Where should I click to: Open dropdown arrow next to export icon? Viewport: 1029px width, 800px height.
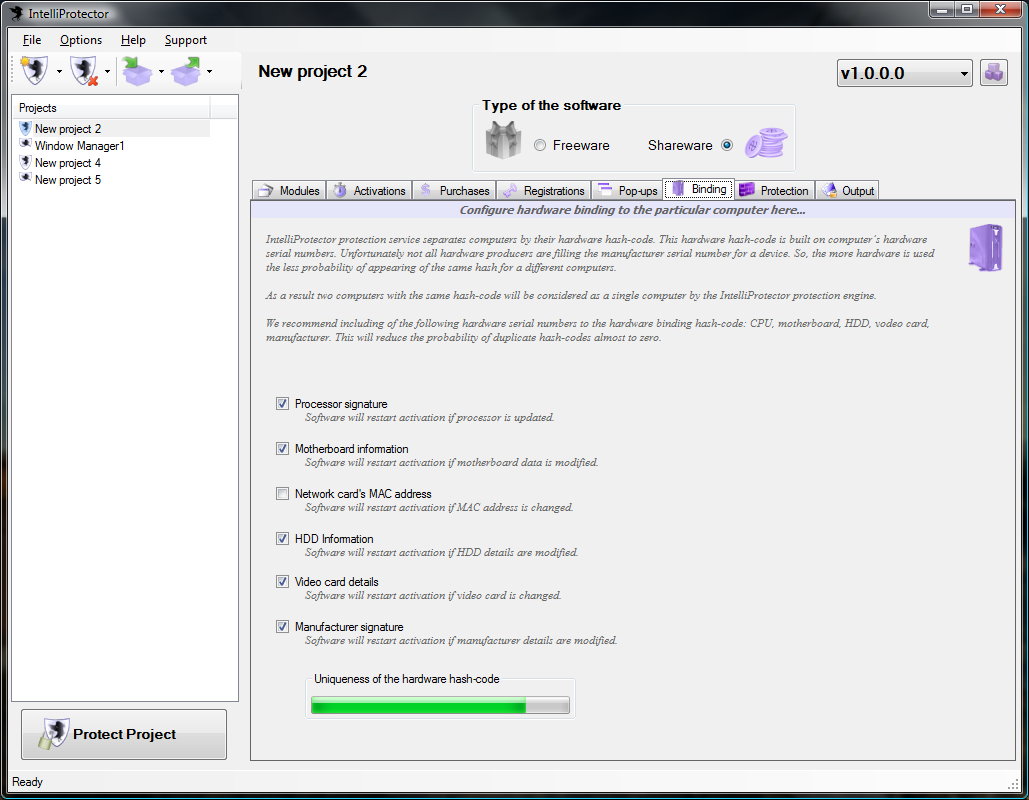(x=209, y=72)
